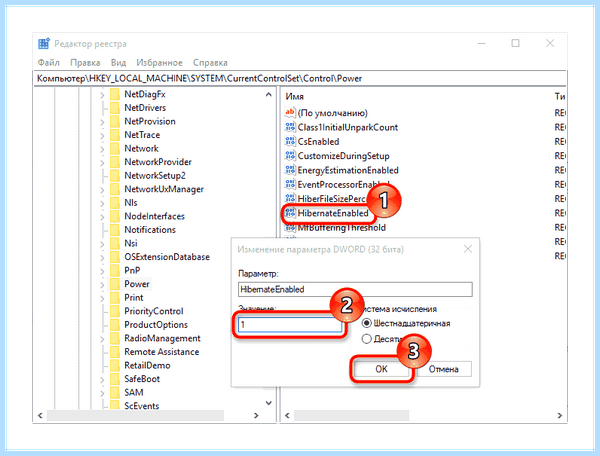Viewport: 600px width, 456px height.
Task: Select the PnP folder icon
Action: point(115,270)
